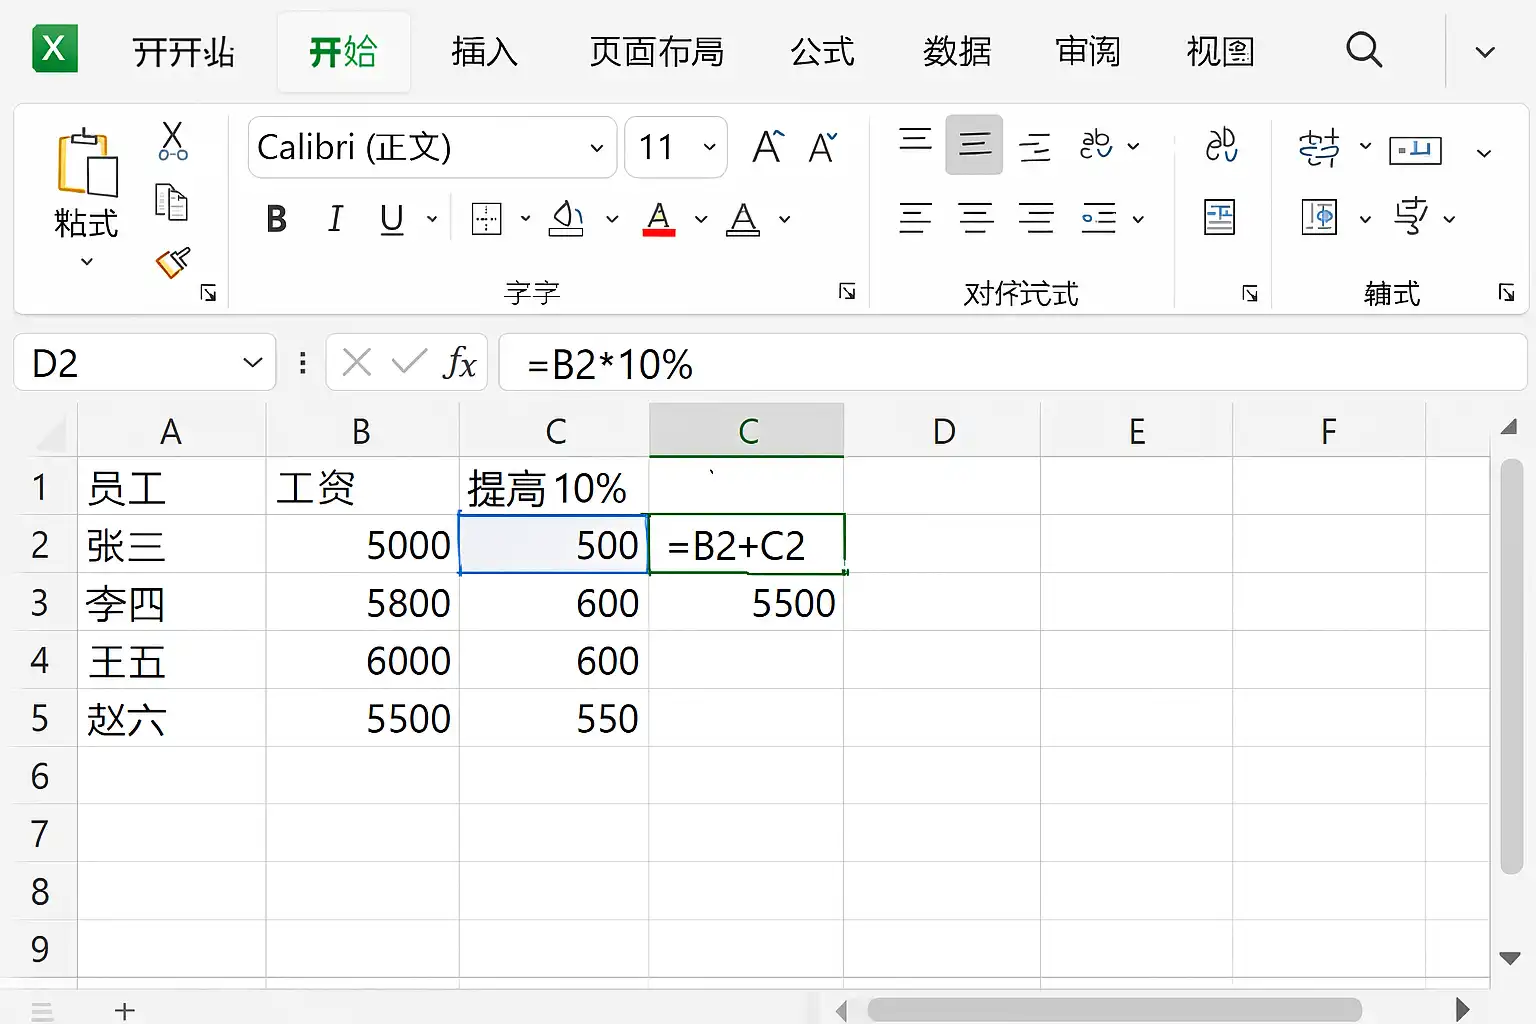Image resolution: width=1536 pixels, height=1024 pixels.
Task: Open the search magnifier icon
Action: pyautogui.click(x=1363, y=50)
